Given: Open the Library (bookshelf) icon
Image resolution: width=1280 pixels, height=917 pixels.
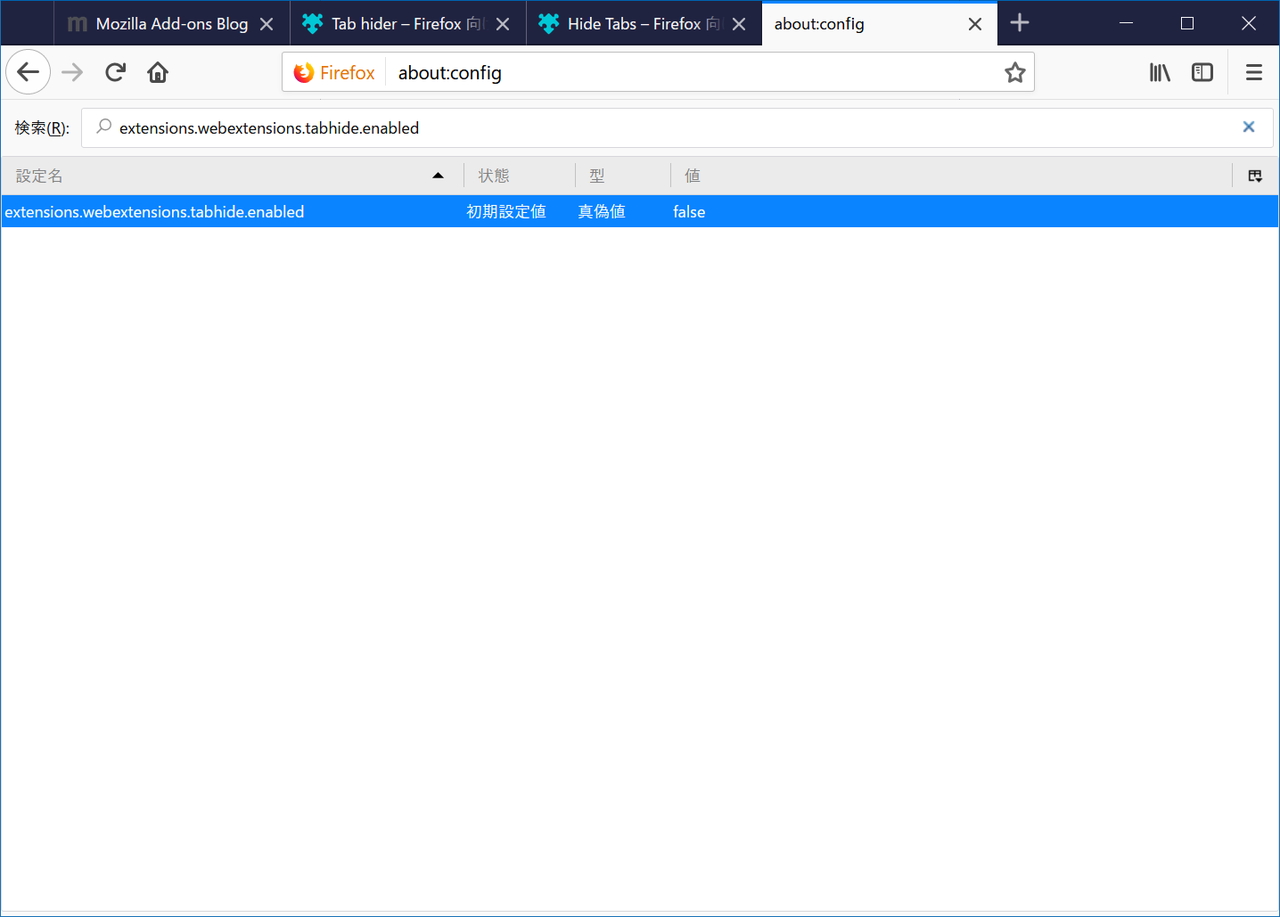Looking at the screenshot, I should point(1159,71).
